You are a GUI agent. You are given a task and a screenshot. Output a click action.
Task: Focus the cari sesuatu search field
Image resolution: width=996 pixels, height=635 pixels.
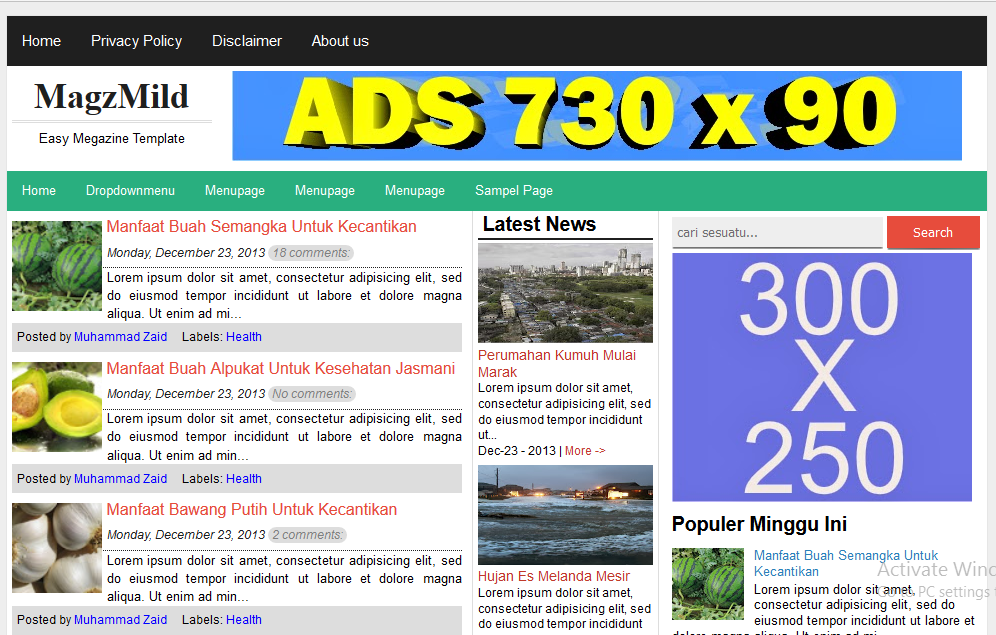point(777,232)
